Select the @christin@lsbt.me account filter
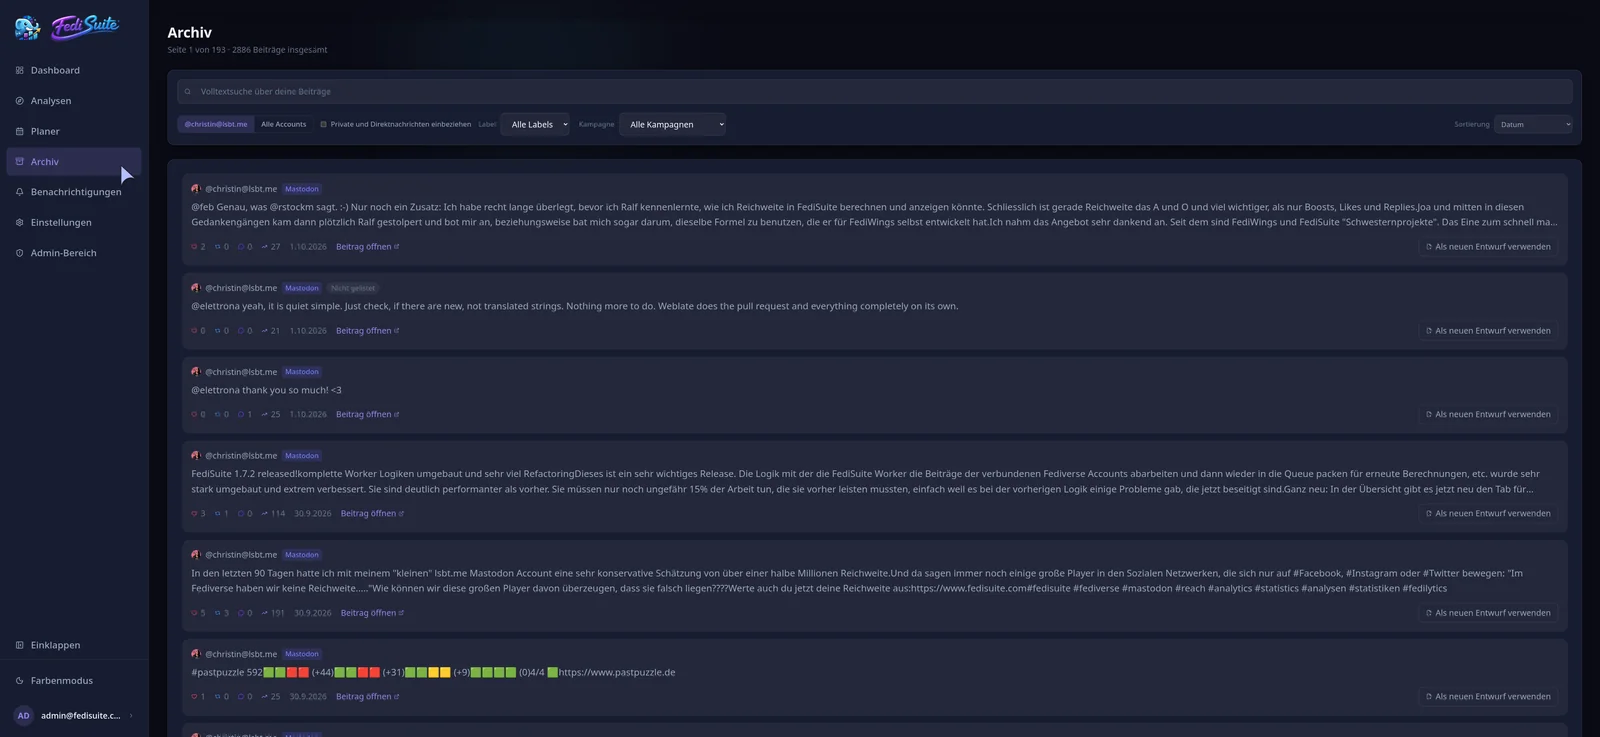Image resolution: width=1600 pixels, height=737 pixels. click(216, 125)
